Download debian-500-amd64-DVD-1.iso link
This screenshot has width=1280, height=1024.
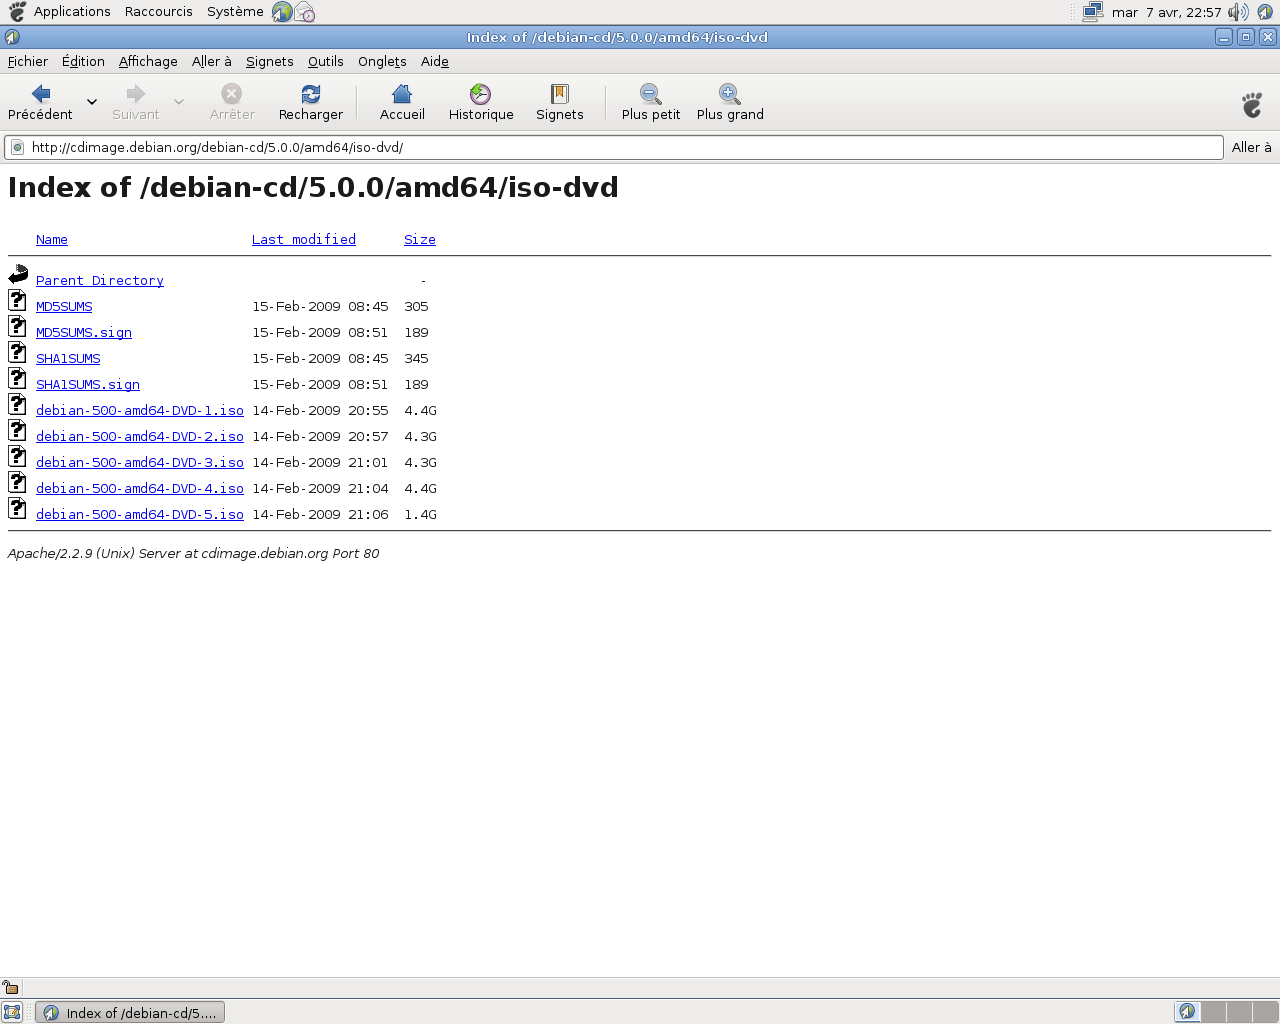tap(140, 411)
